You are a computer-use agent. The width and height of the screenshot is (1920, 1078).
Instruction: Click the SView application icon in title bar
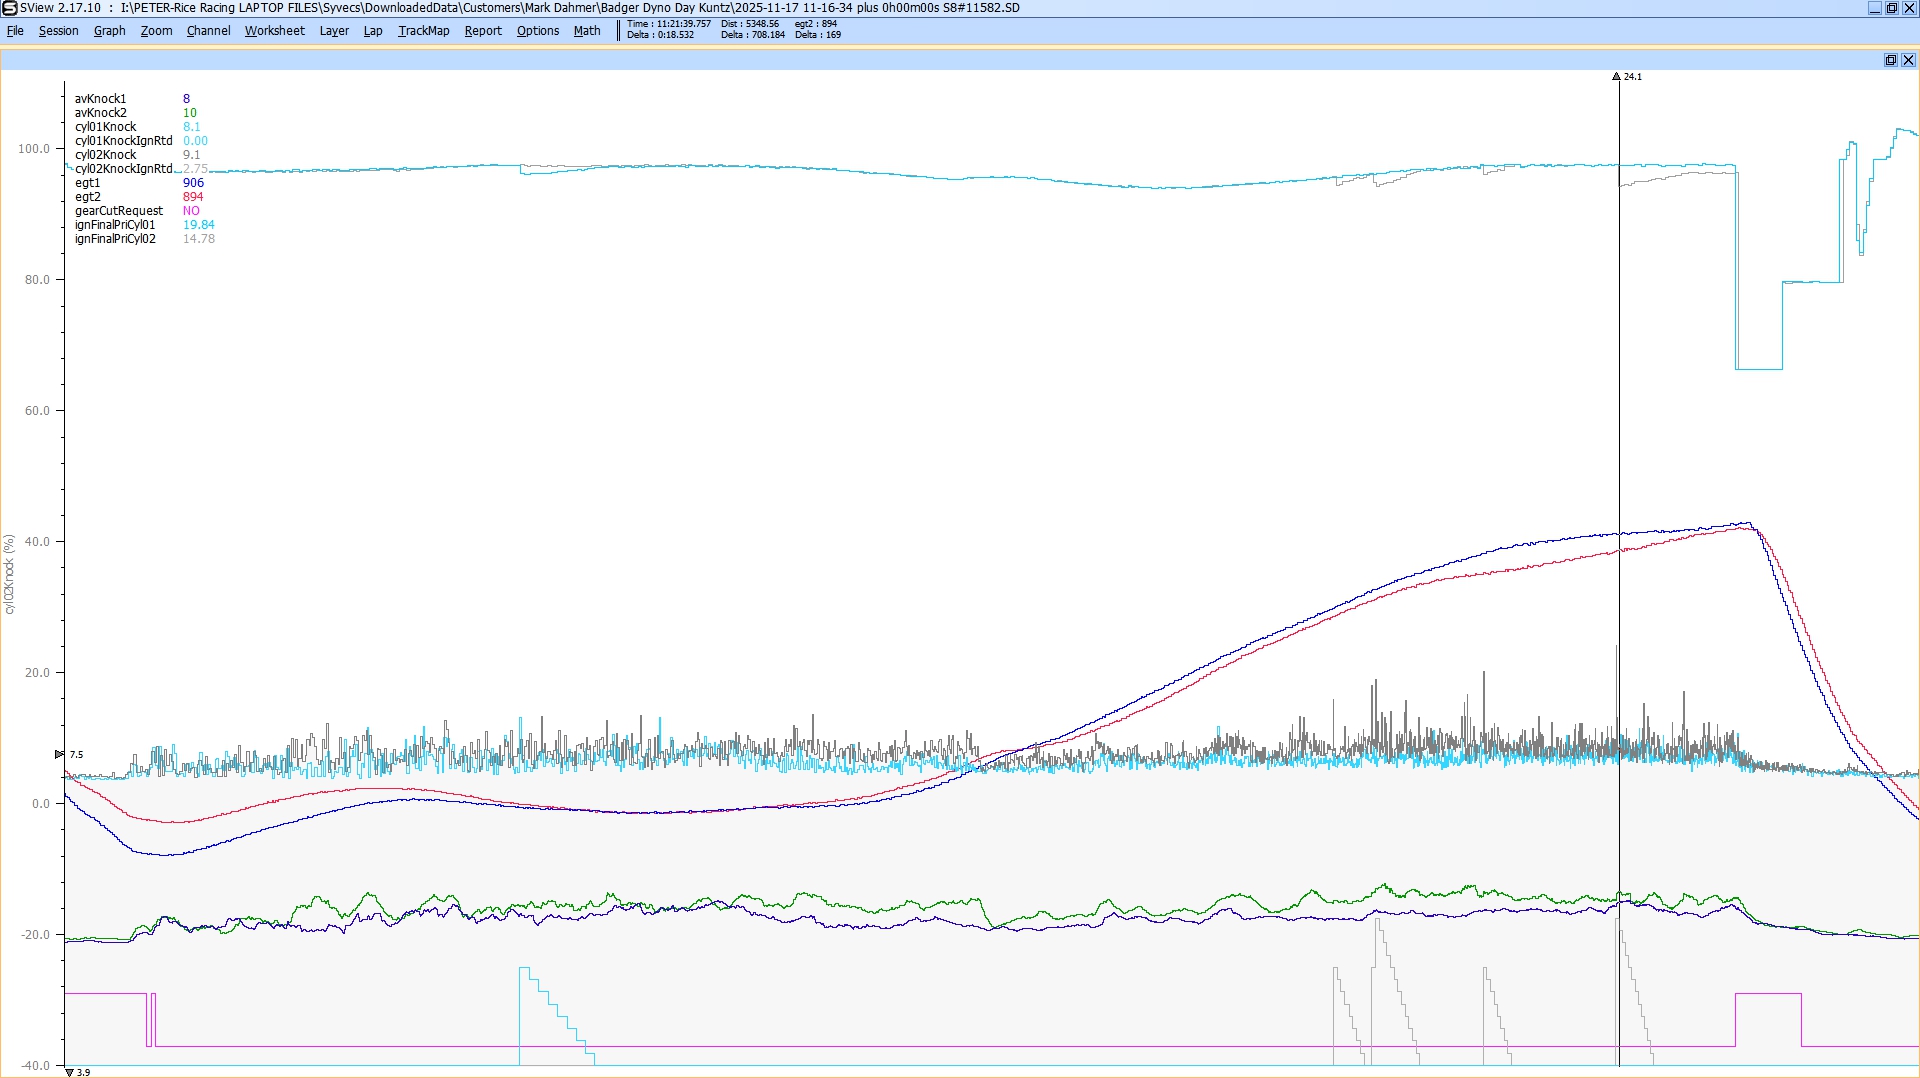(9, 8)
